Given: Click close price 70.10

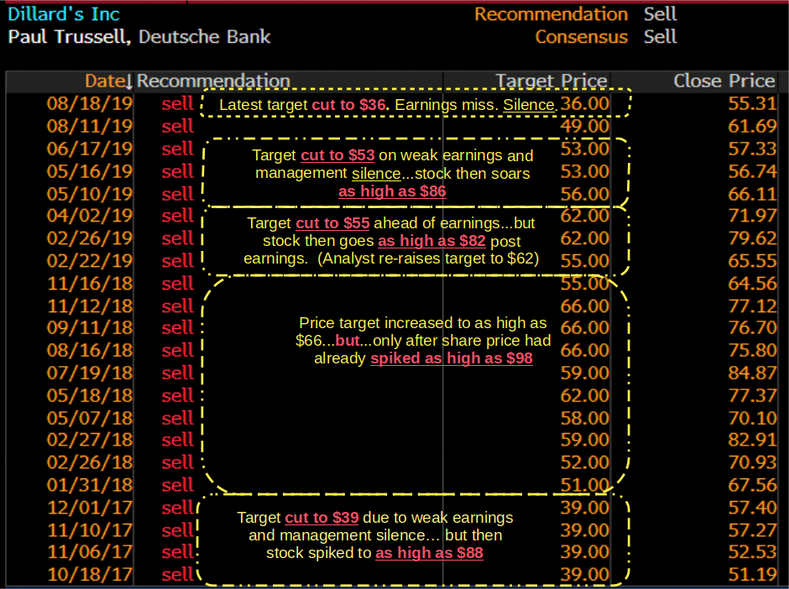Looking at the screenshot, I should pyautogui.click(x=752, y=418).
